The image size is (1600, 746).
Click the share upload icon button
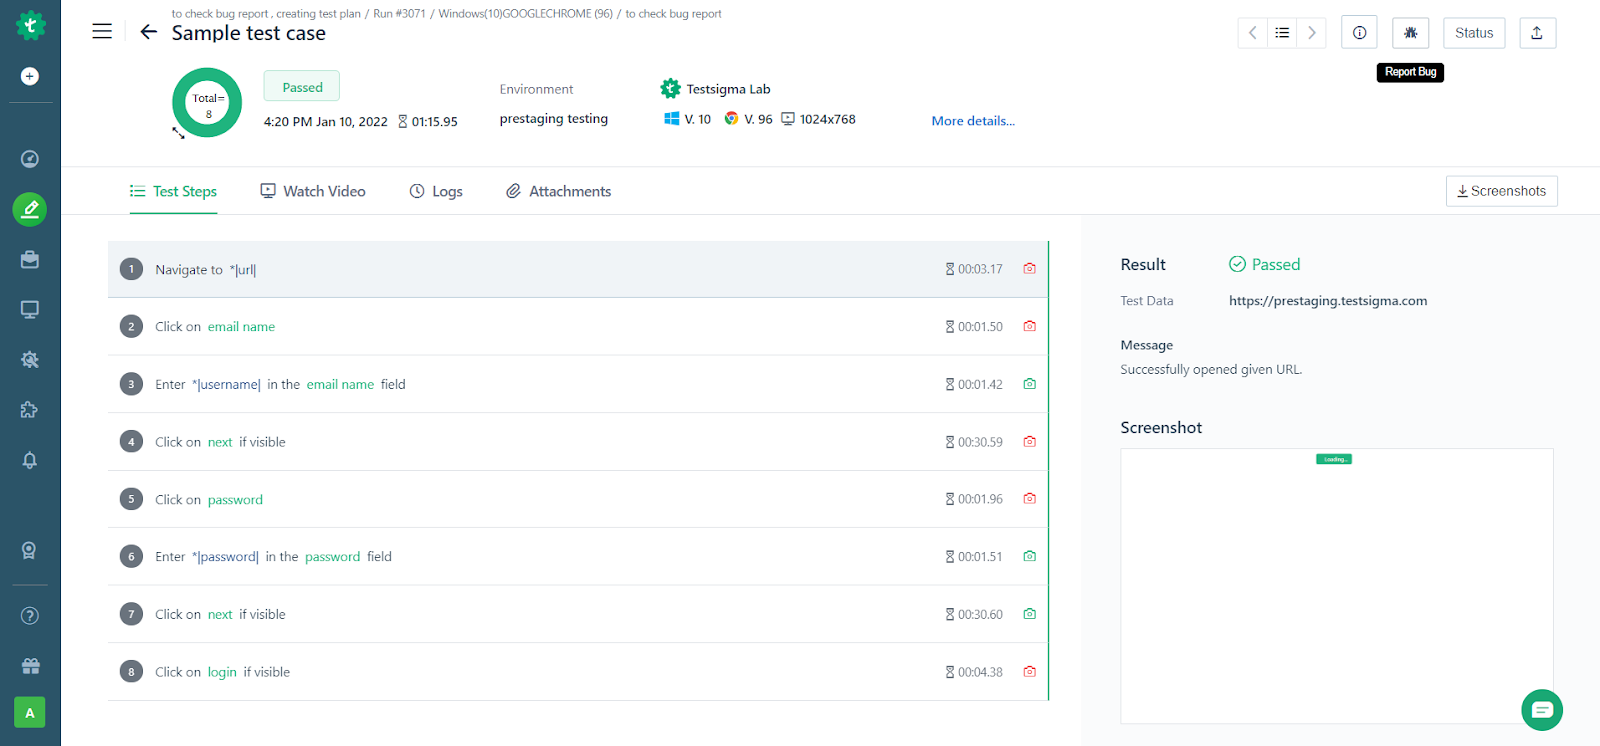click(1537, 33)
